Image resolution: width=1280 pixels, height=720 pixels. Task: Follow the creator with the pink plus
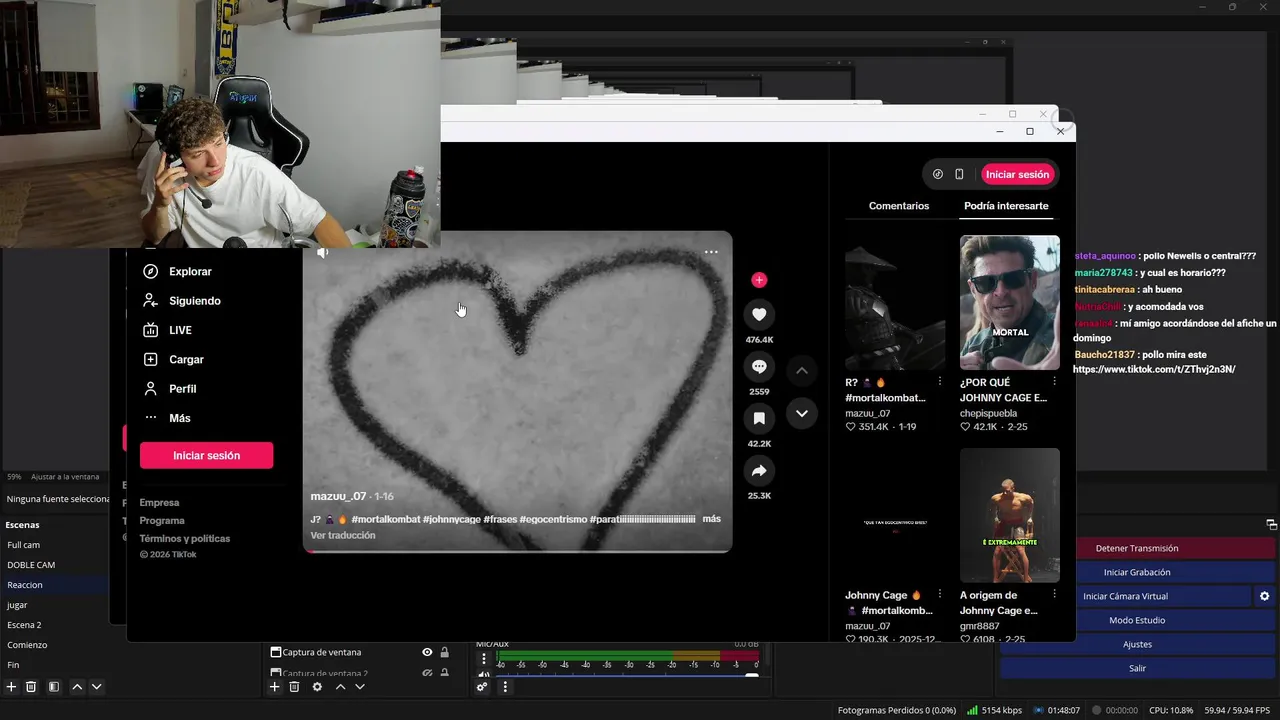(759, 280)
